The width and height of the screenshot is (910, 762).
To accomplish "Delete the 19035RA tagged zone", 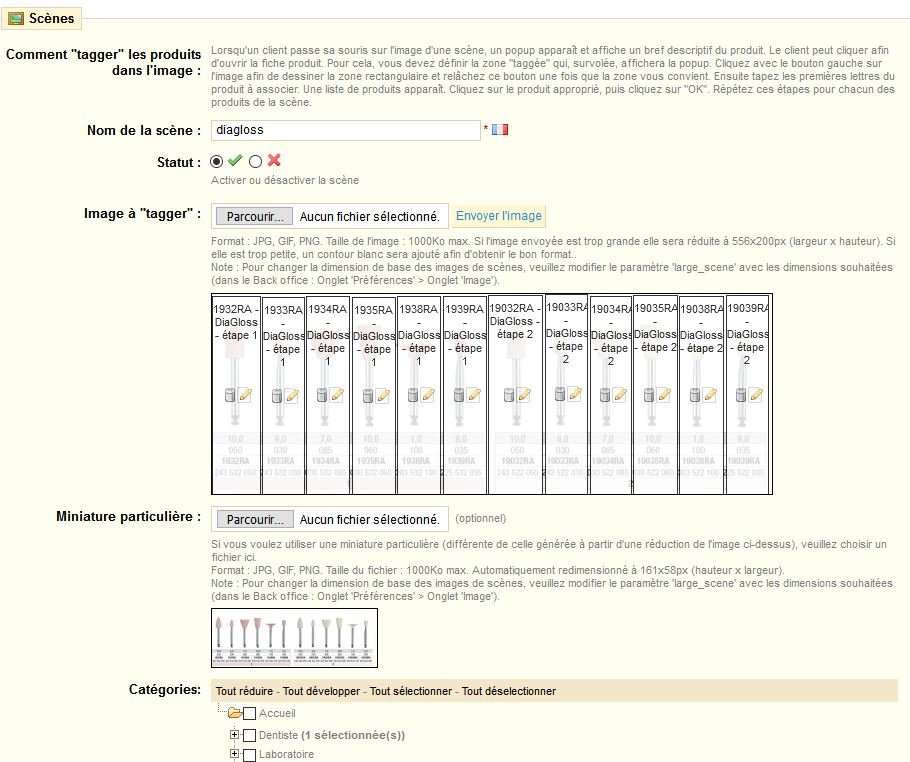I will click(649, 395).
